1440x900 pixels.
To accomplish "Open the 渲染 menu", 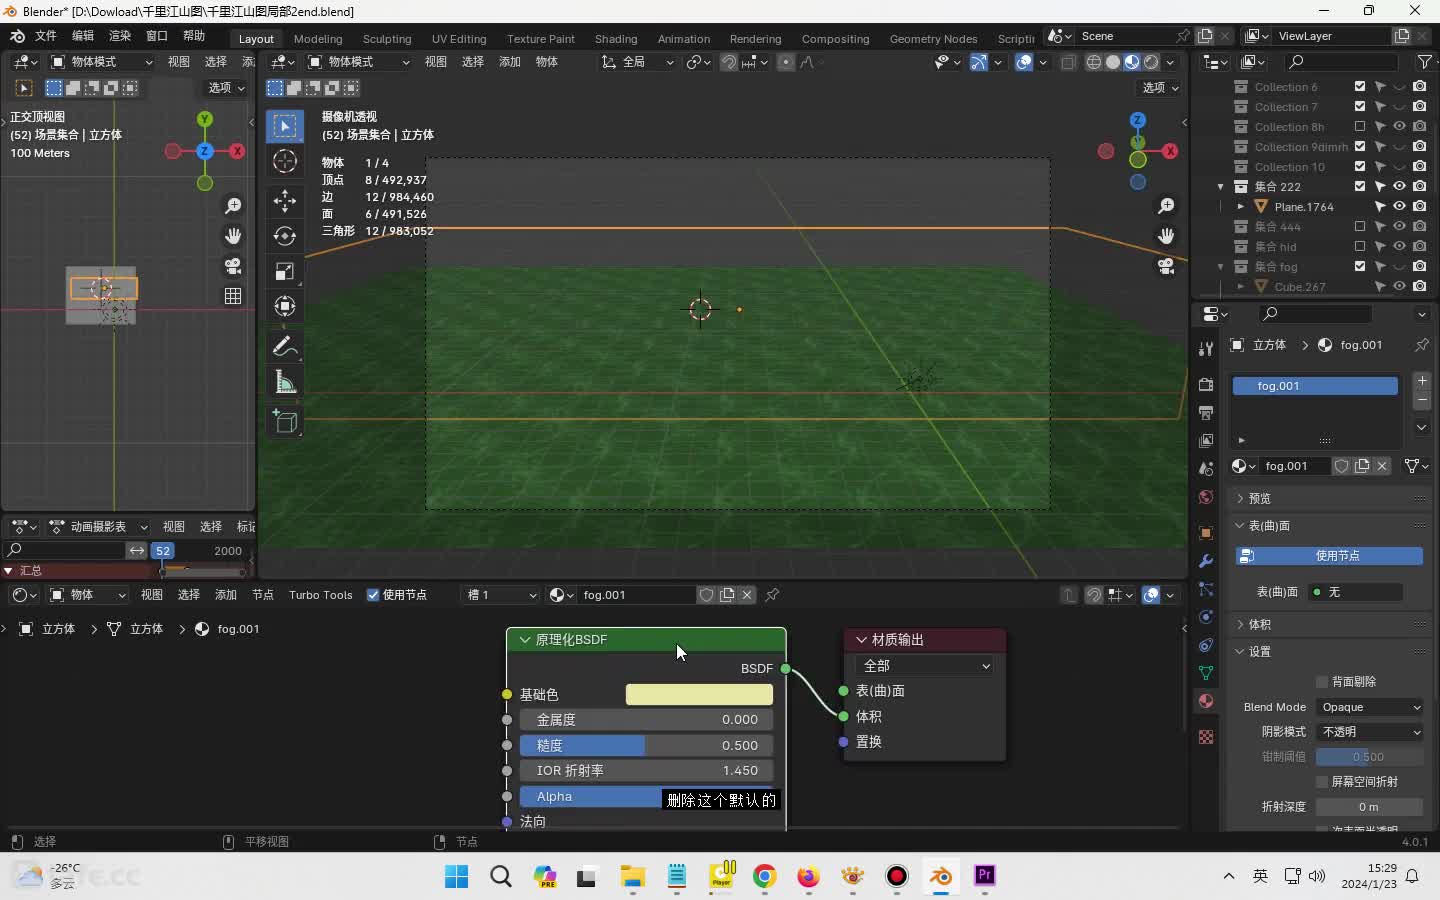I will [120, 36].
